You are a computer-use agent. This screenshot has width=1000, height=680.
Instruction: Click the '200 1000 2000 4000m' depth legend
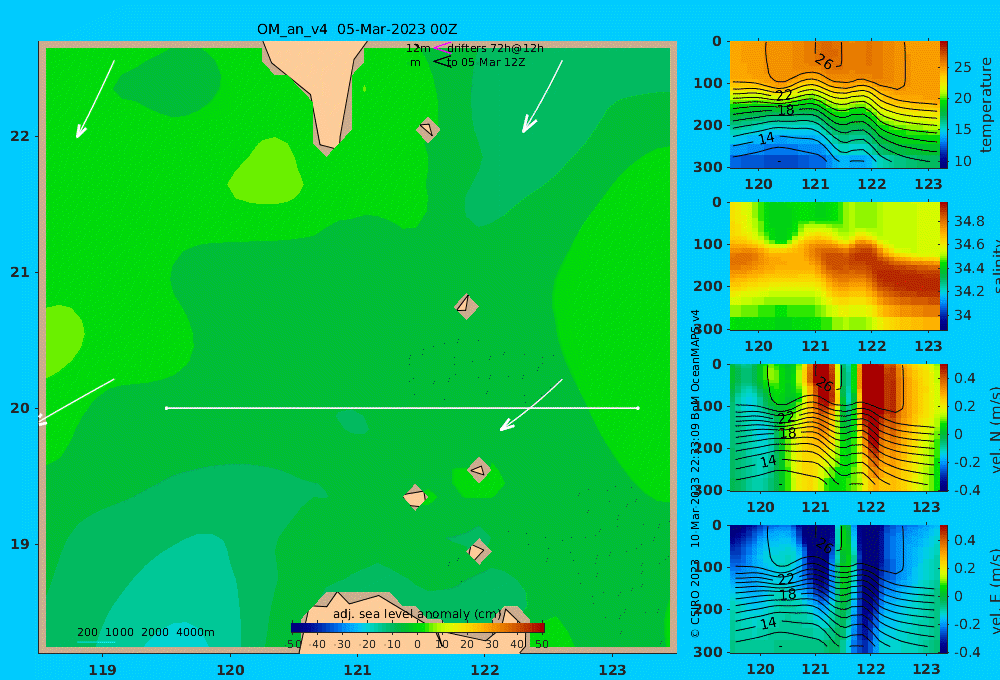tap(146, 632)
